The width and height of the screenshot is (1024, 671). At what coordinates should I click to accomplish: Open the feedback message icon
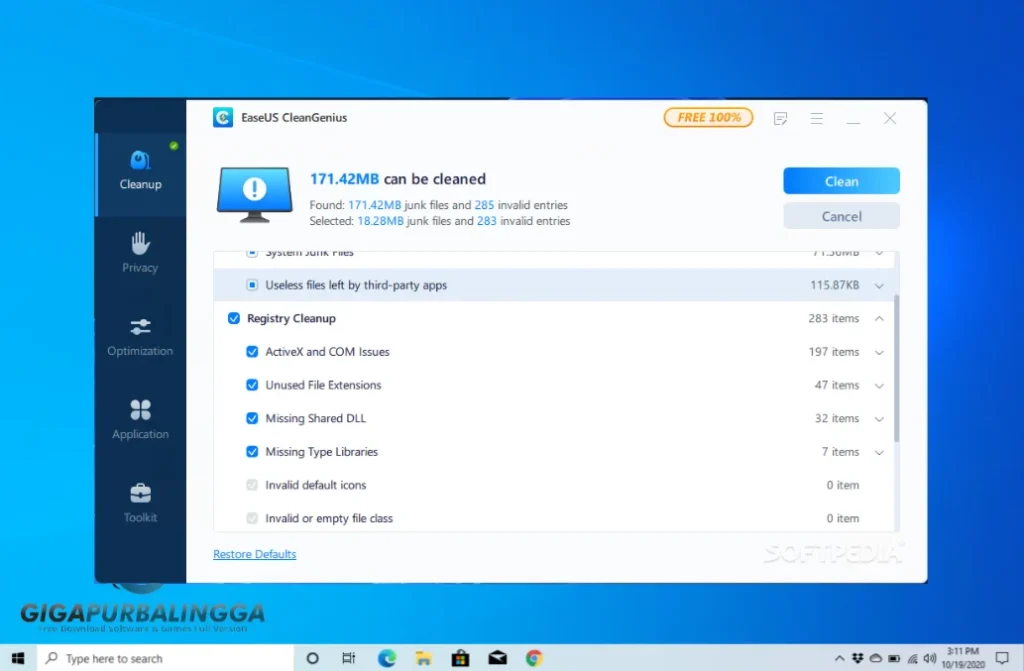[780, 118]
